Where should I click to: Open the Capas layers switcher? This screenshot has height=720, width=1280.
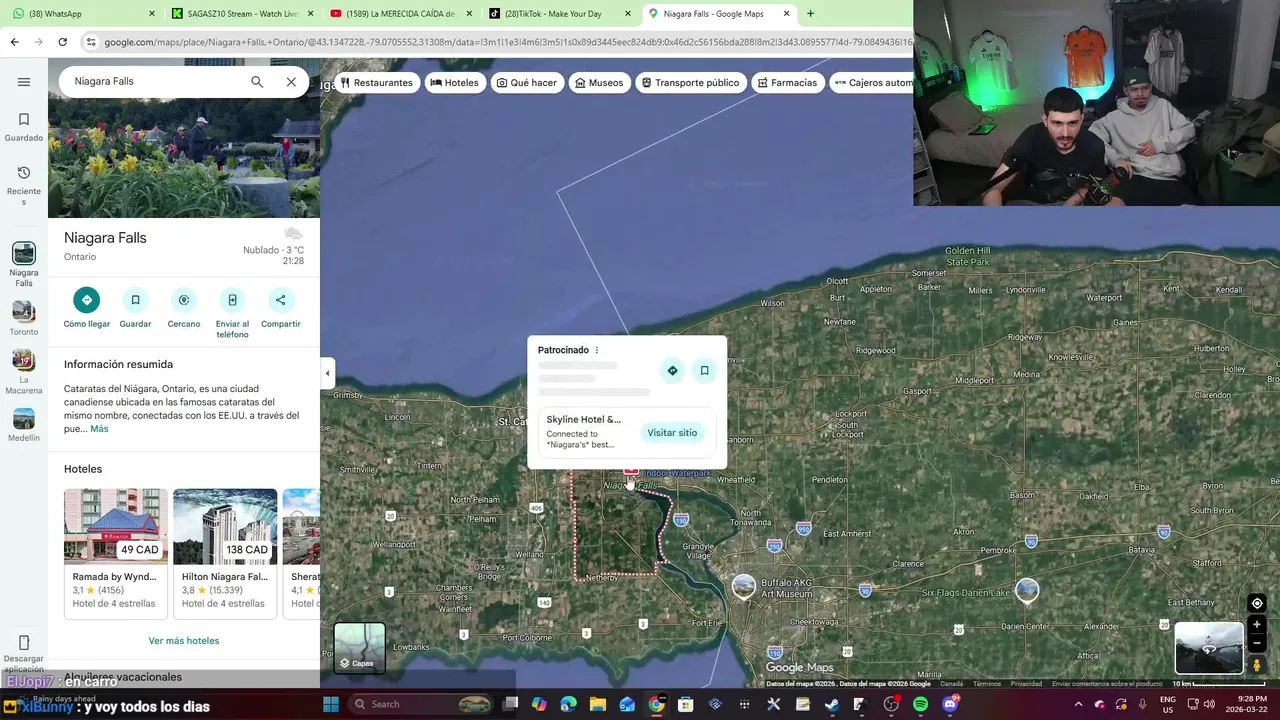pyautogui.click(x=359, y=648)
